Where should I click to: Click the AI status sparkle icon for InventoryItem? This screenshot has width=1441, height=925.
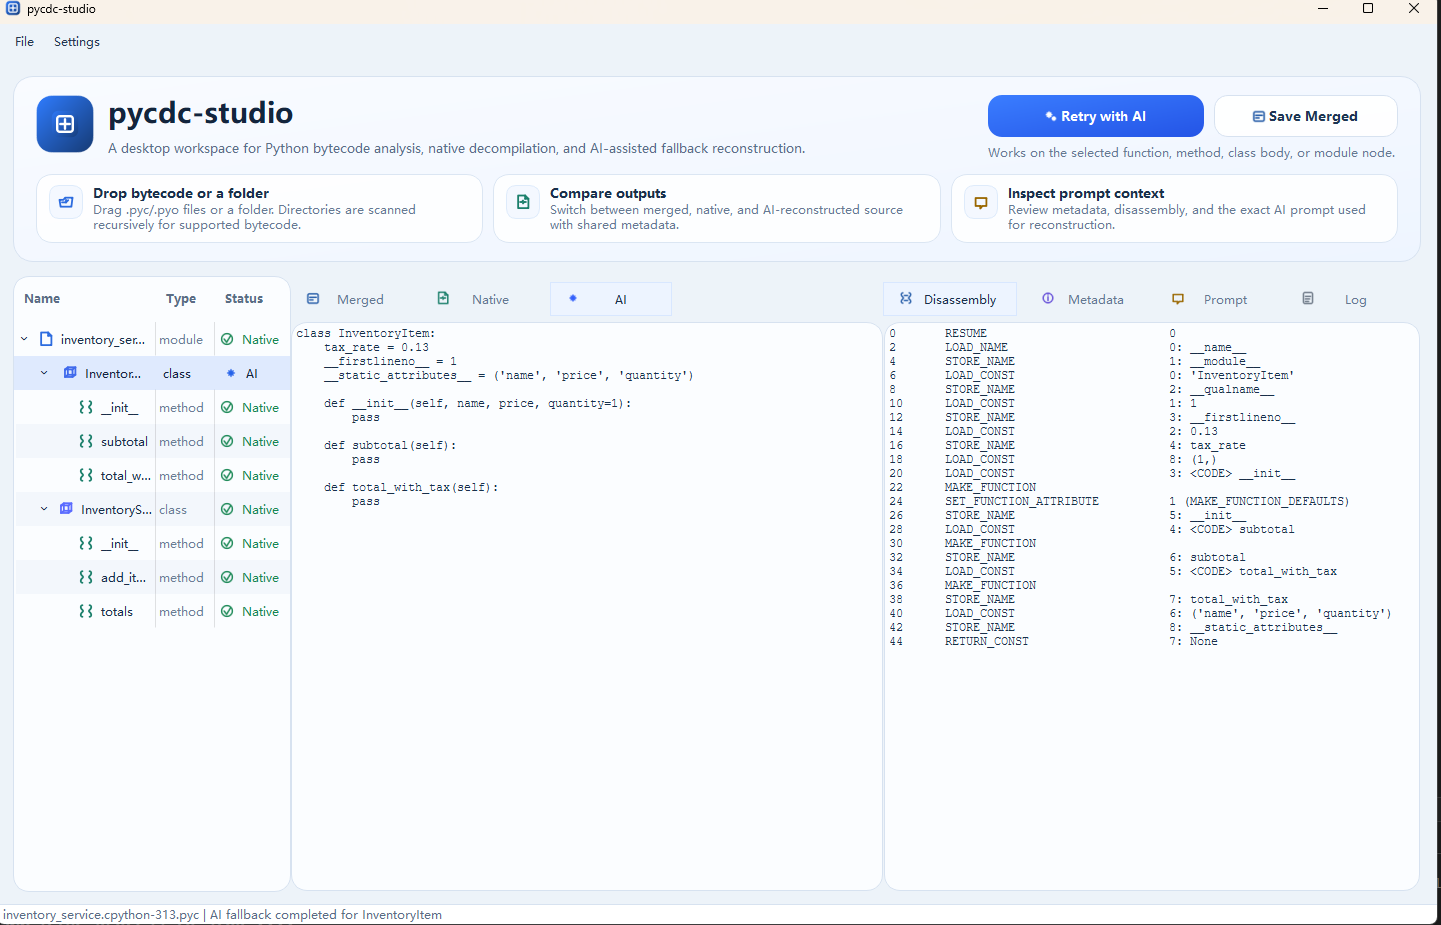click(231, 373)
